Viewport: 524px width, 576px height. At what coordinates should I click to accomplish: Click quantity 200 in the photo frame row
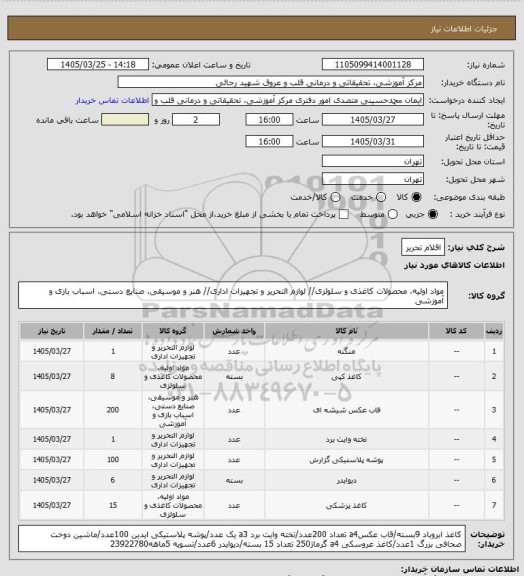click(x=113, y=410)
